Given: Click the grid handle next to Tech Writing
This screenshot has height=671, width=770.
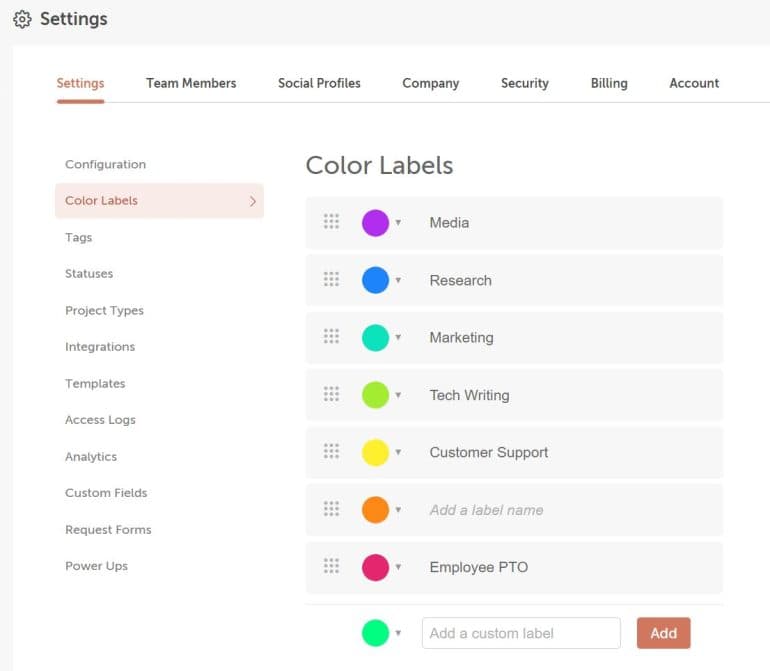Looking at the screenshot, I should [331, 393].
